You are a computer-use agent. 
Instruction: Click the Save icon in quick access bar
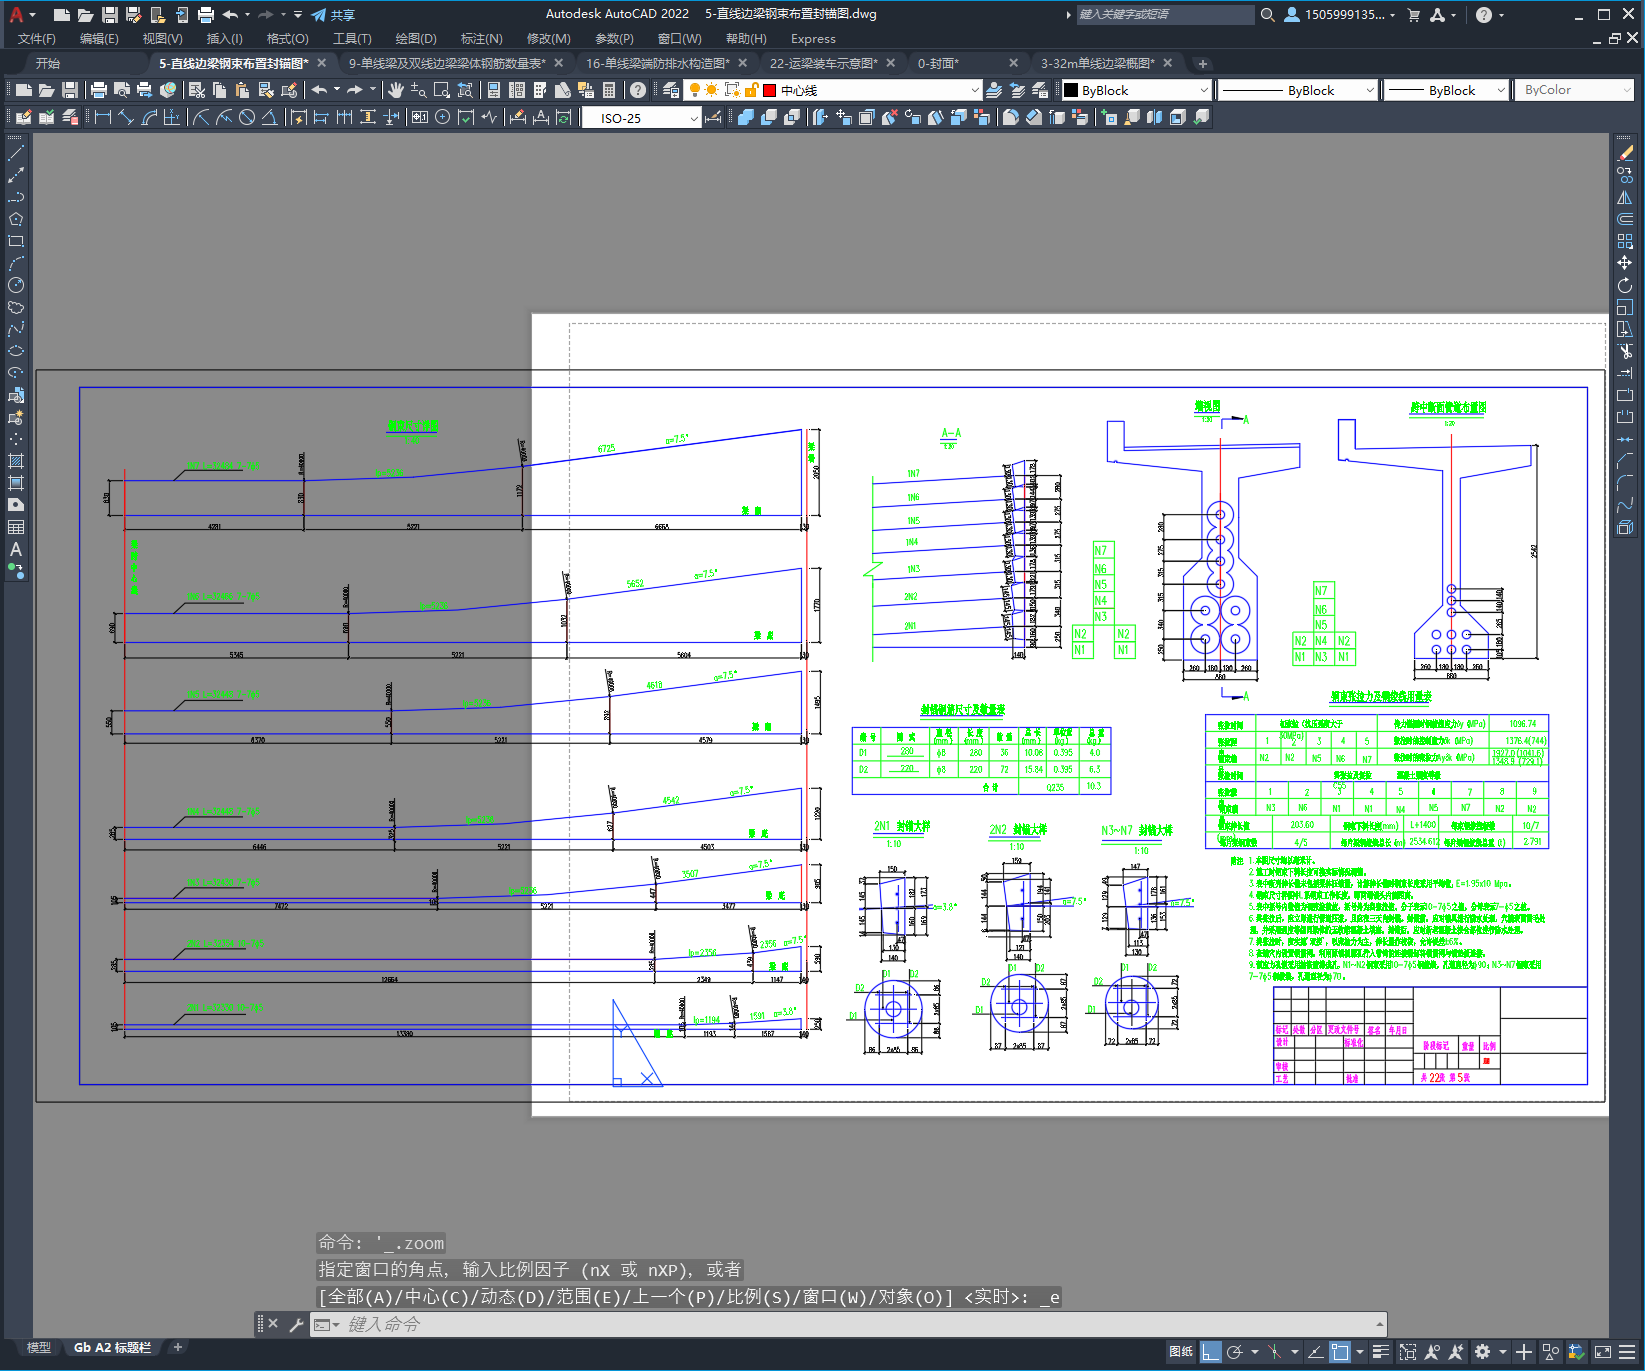point(110,14)
